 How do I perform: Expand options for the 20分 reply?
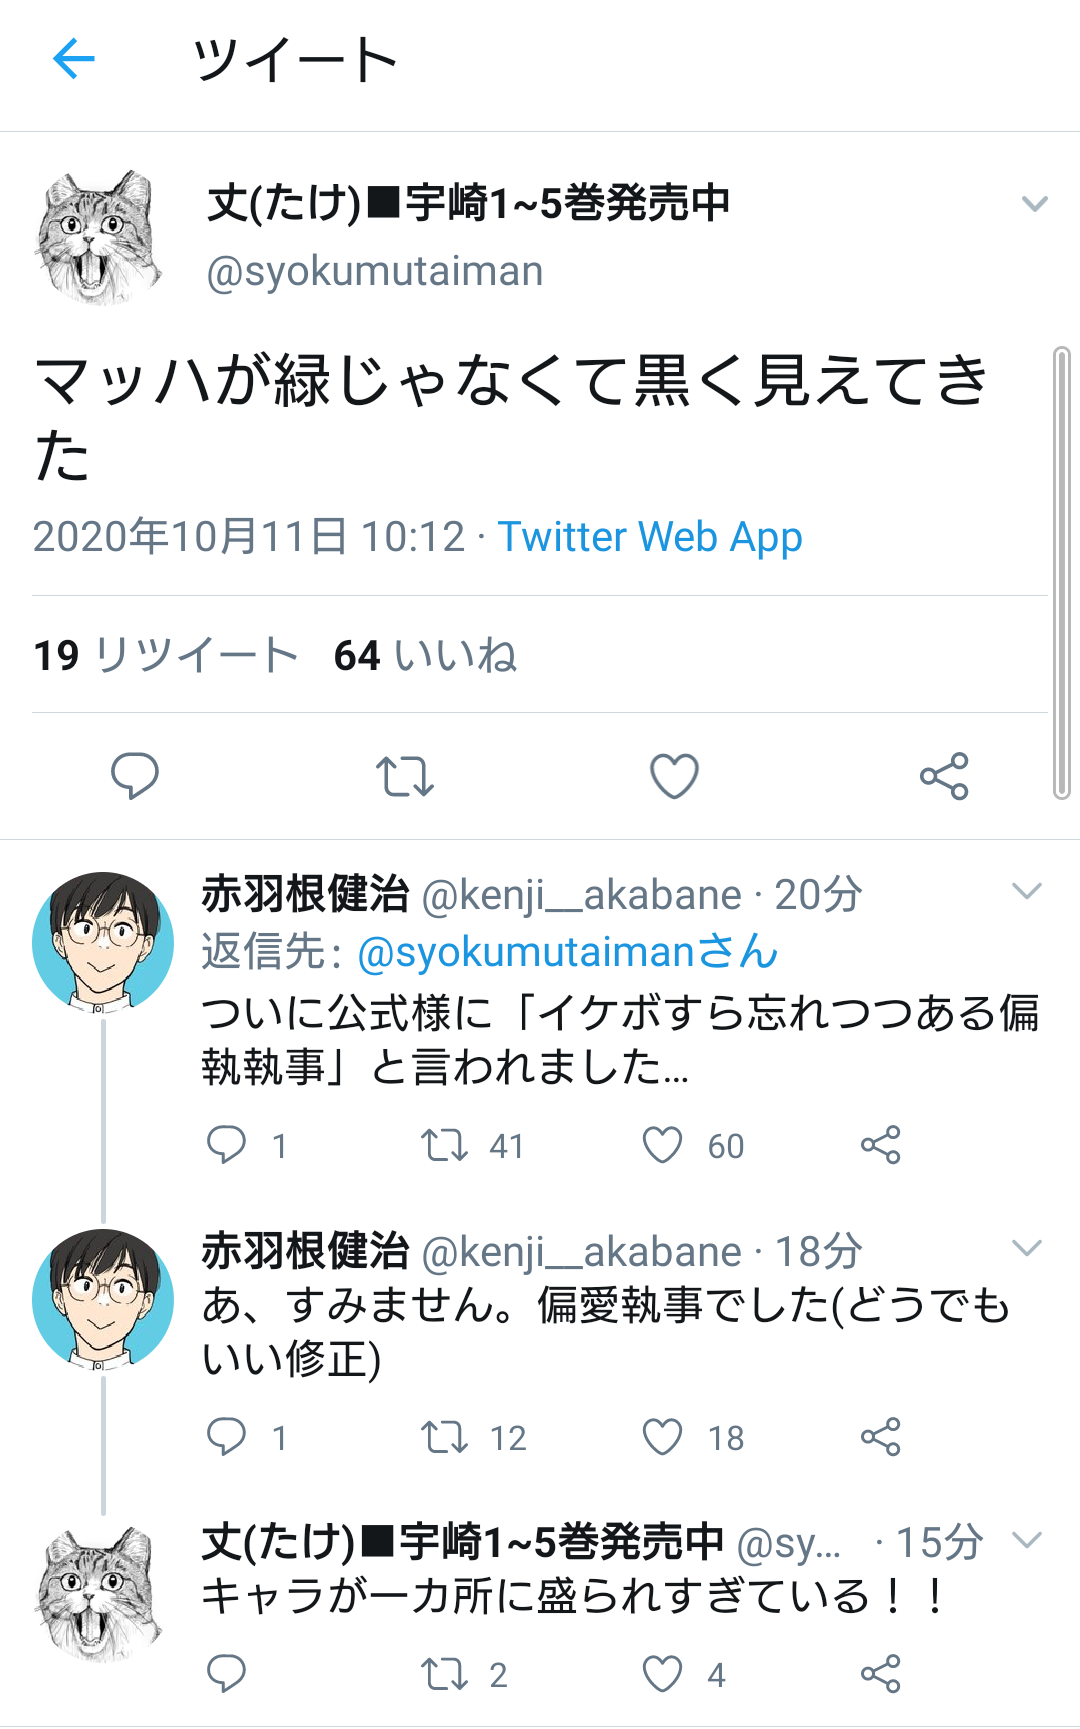1027,891
